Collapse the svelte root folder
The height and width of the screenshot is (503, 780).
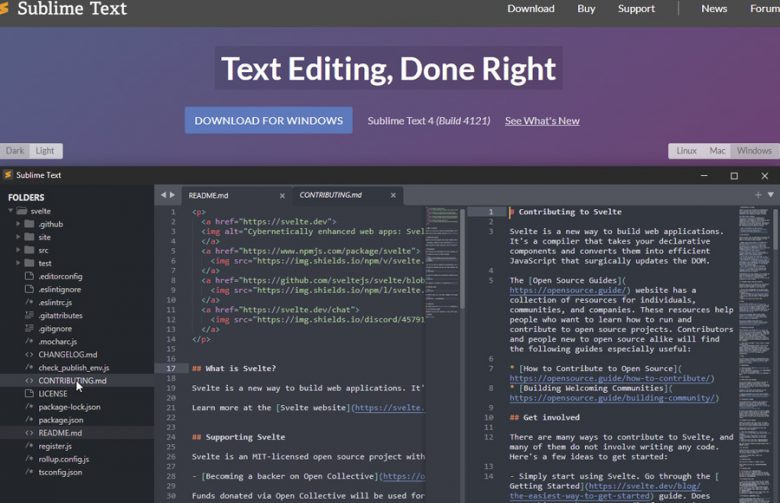coord(10,211)
